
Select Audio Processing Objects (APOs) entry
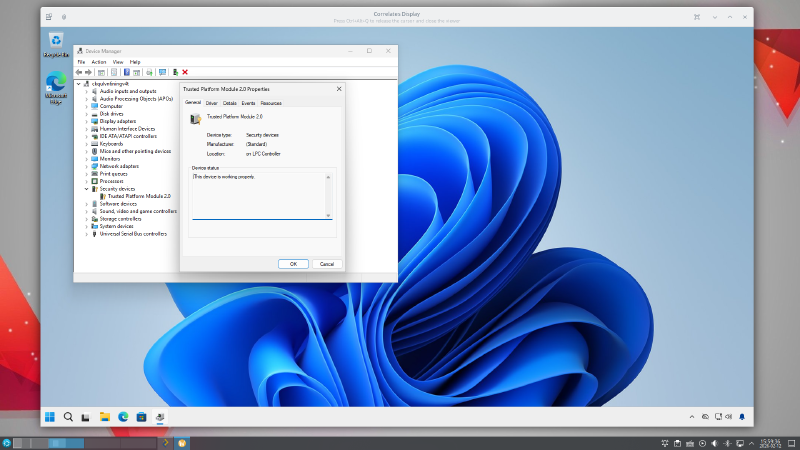[x=136, y=99]
